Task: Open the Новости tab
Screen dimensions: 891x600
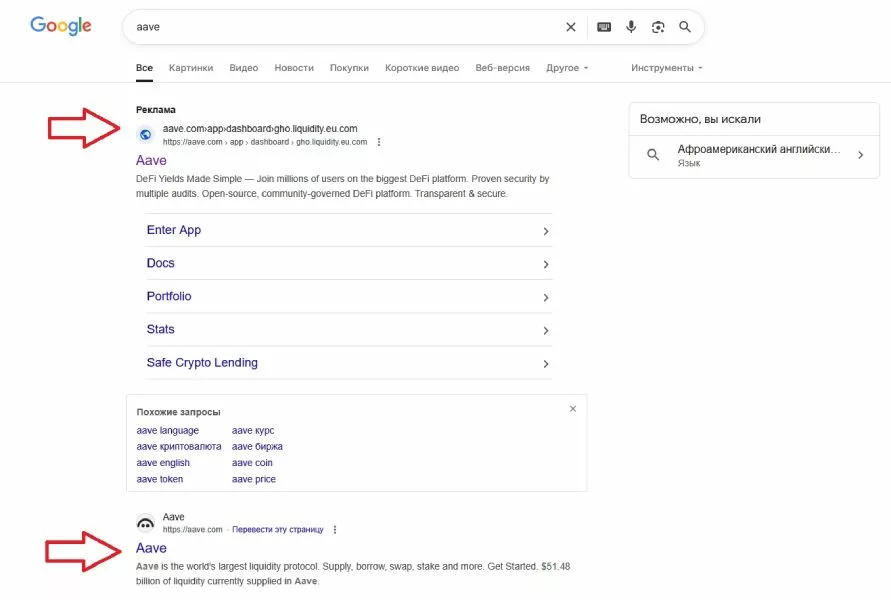Action: (294, 68)
